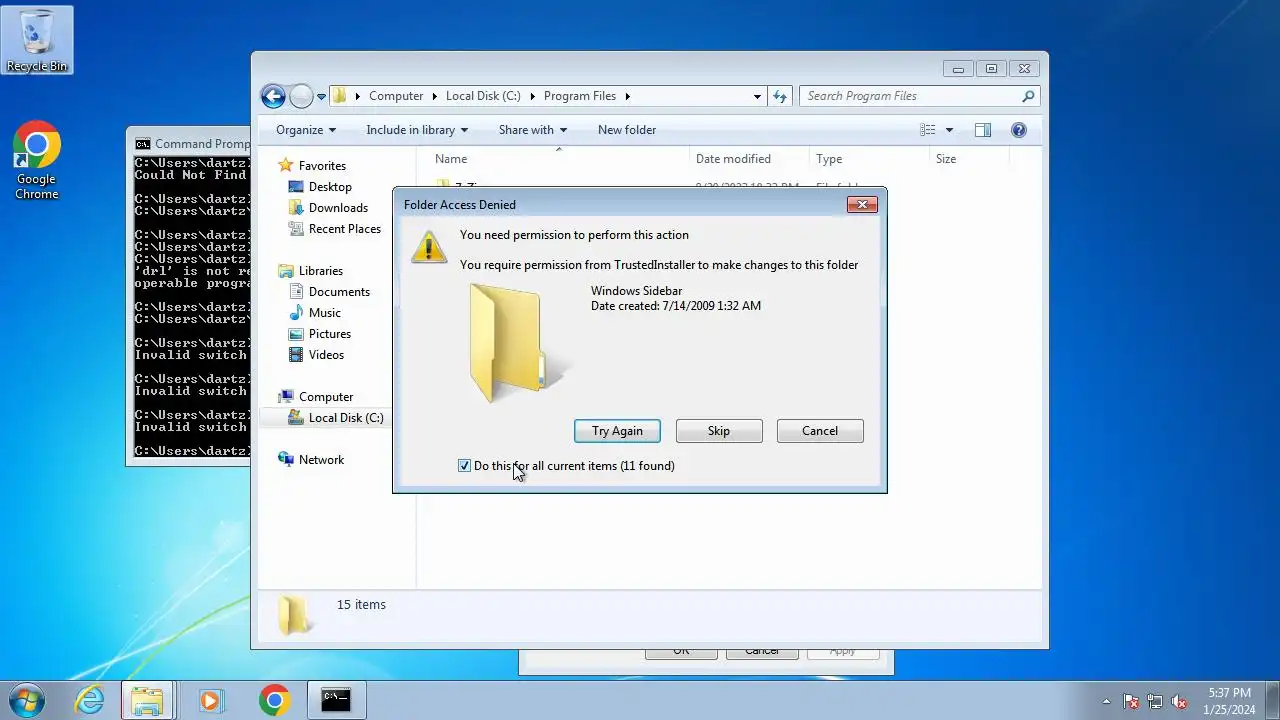Launch the Google Chrome desktop shortcut
This screenshot has height=720, width=1280.
click(x=37, y=161)
